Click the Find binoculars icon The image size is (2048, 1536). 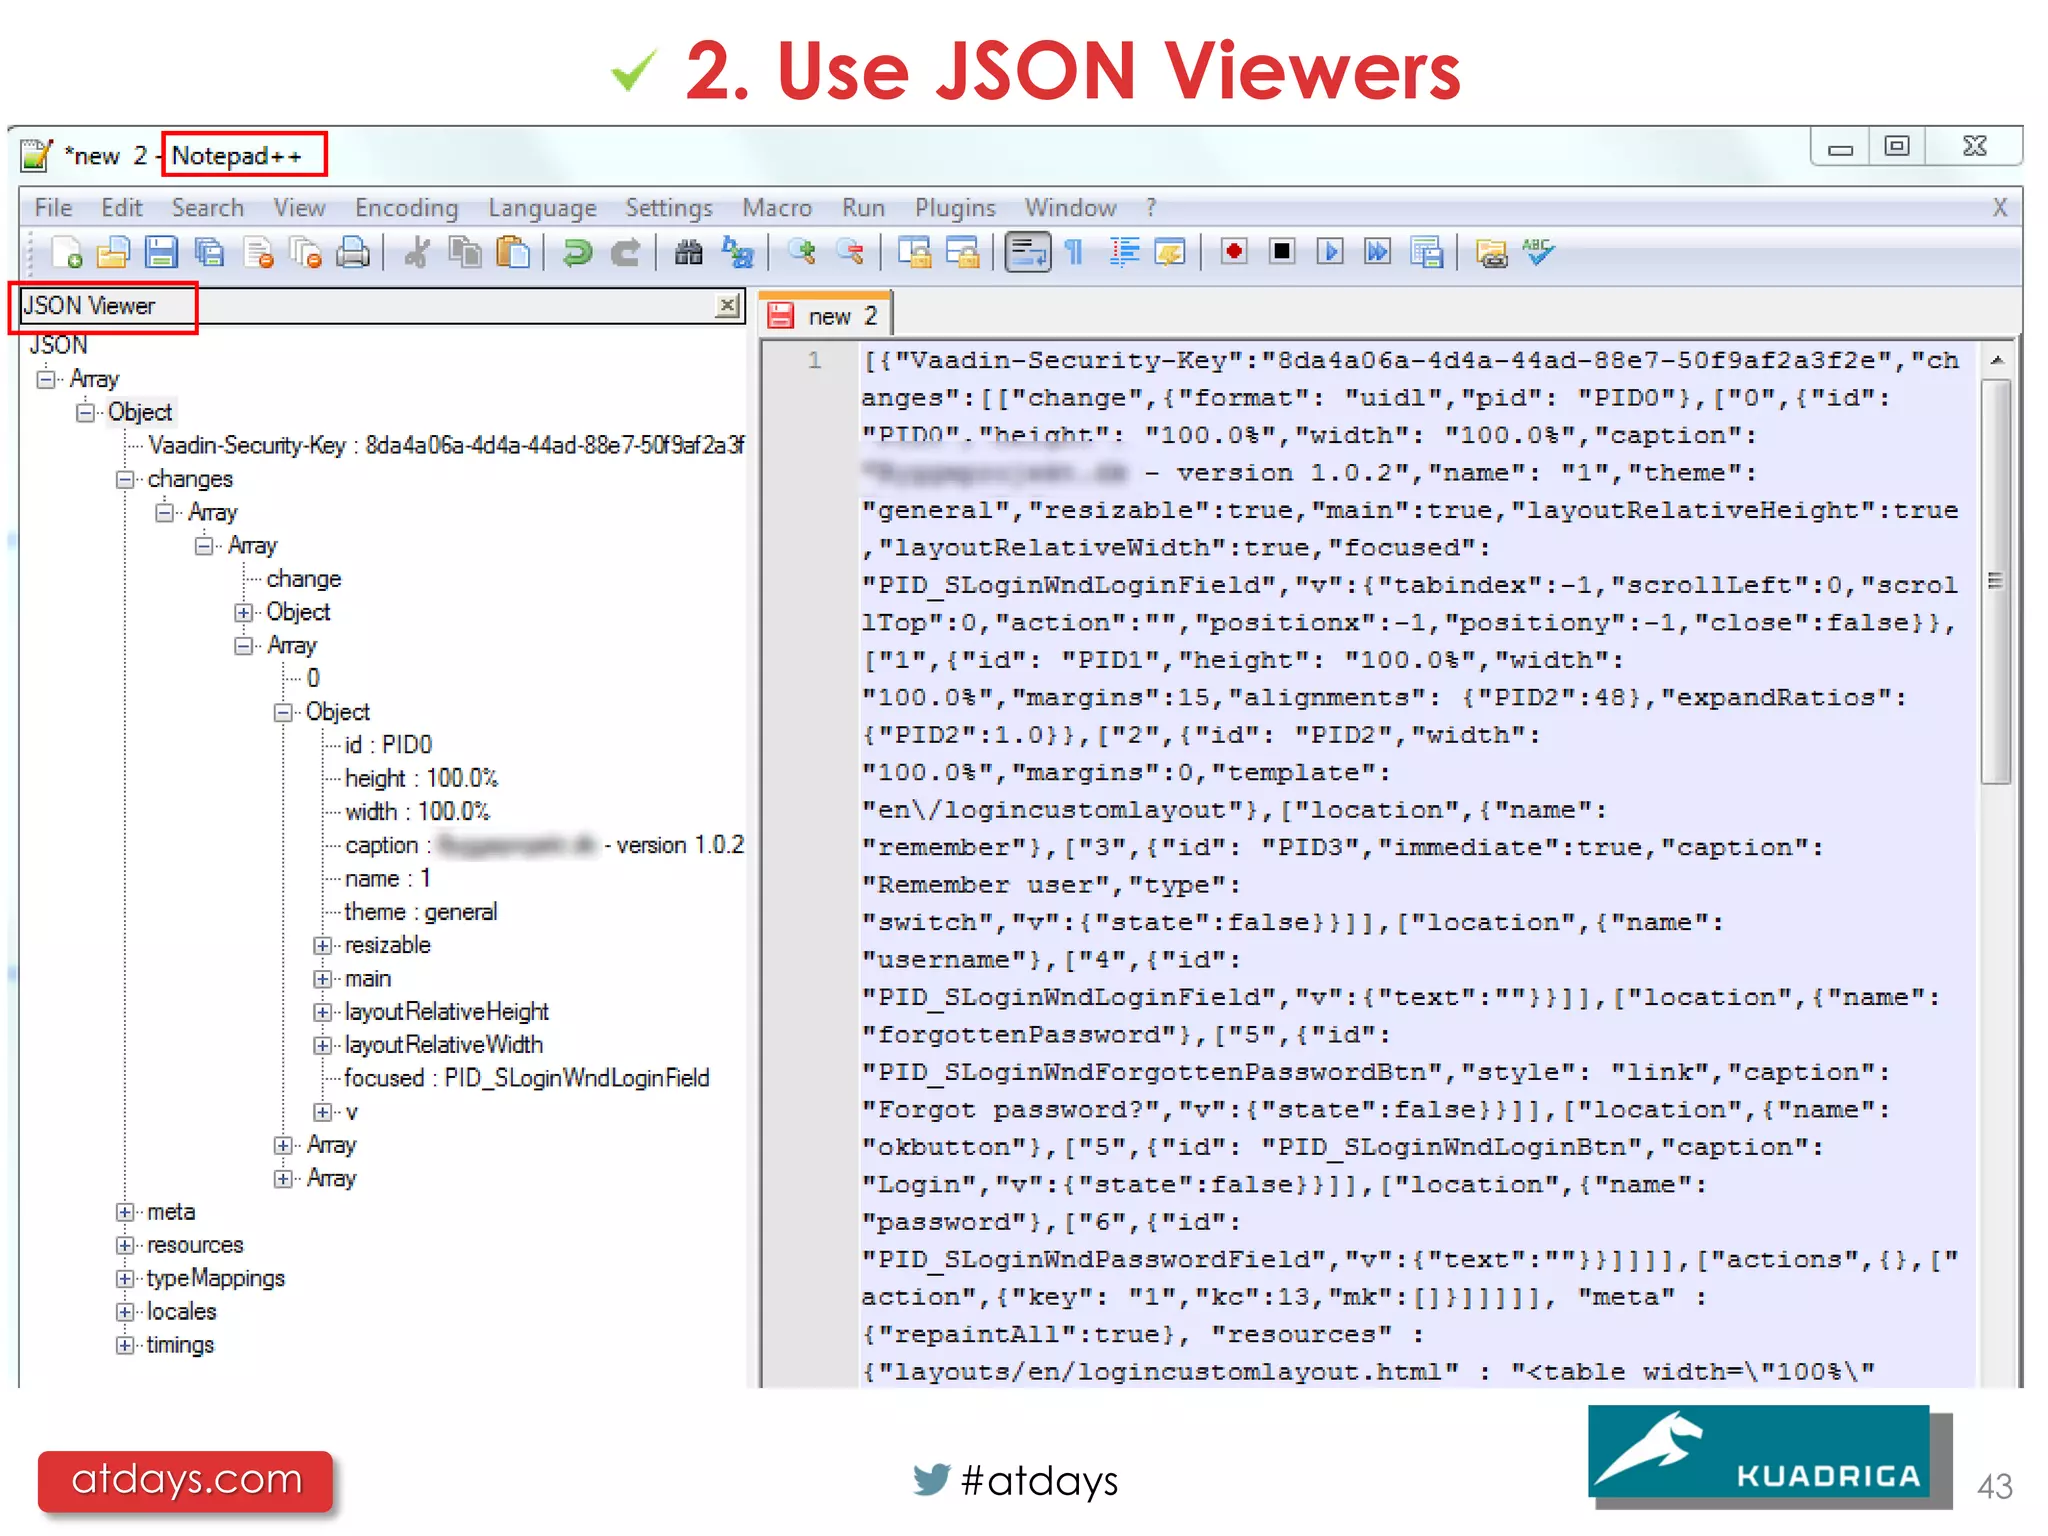click(x=688, y=252)
